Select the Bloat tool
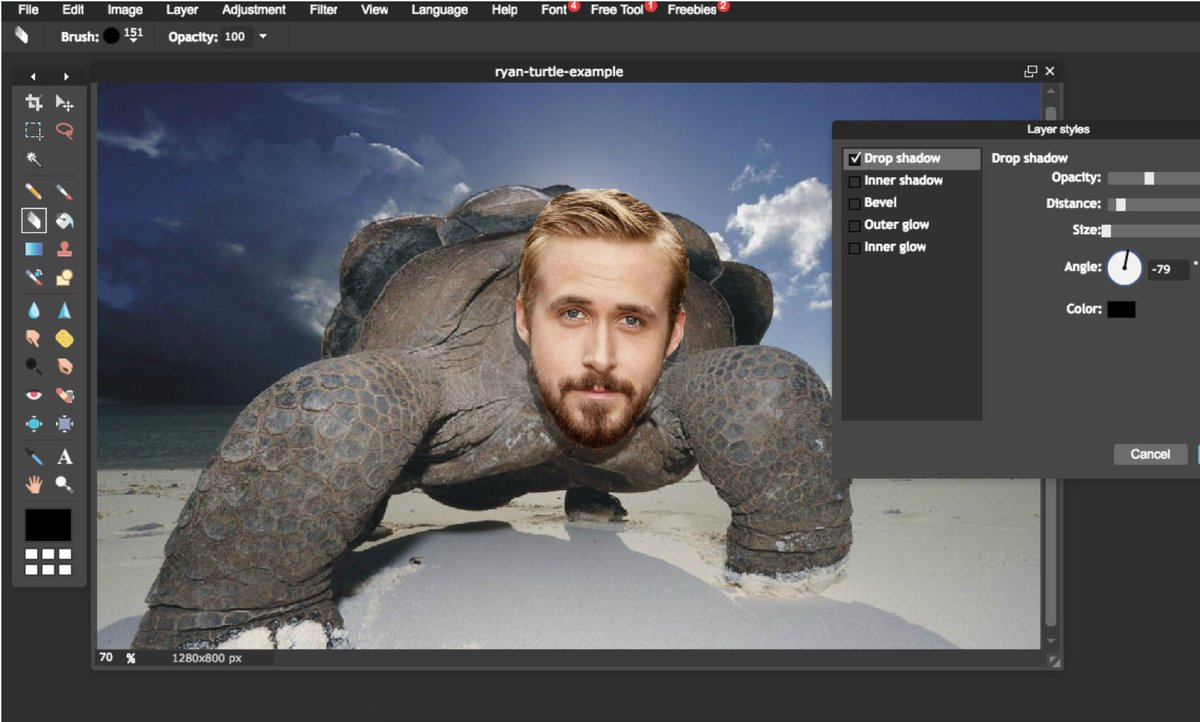Viewport: 1200px width, 722px height. 34,424
